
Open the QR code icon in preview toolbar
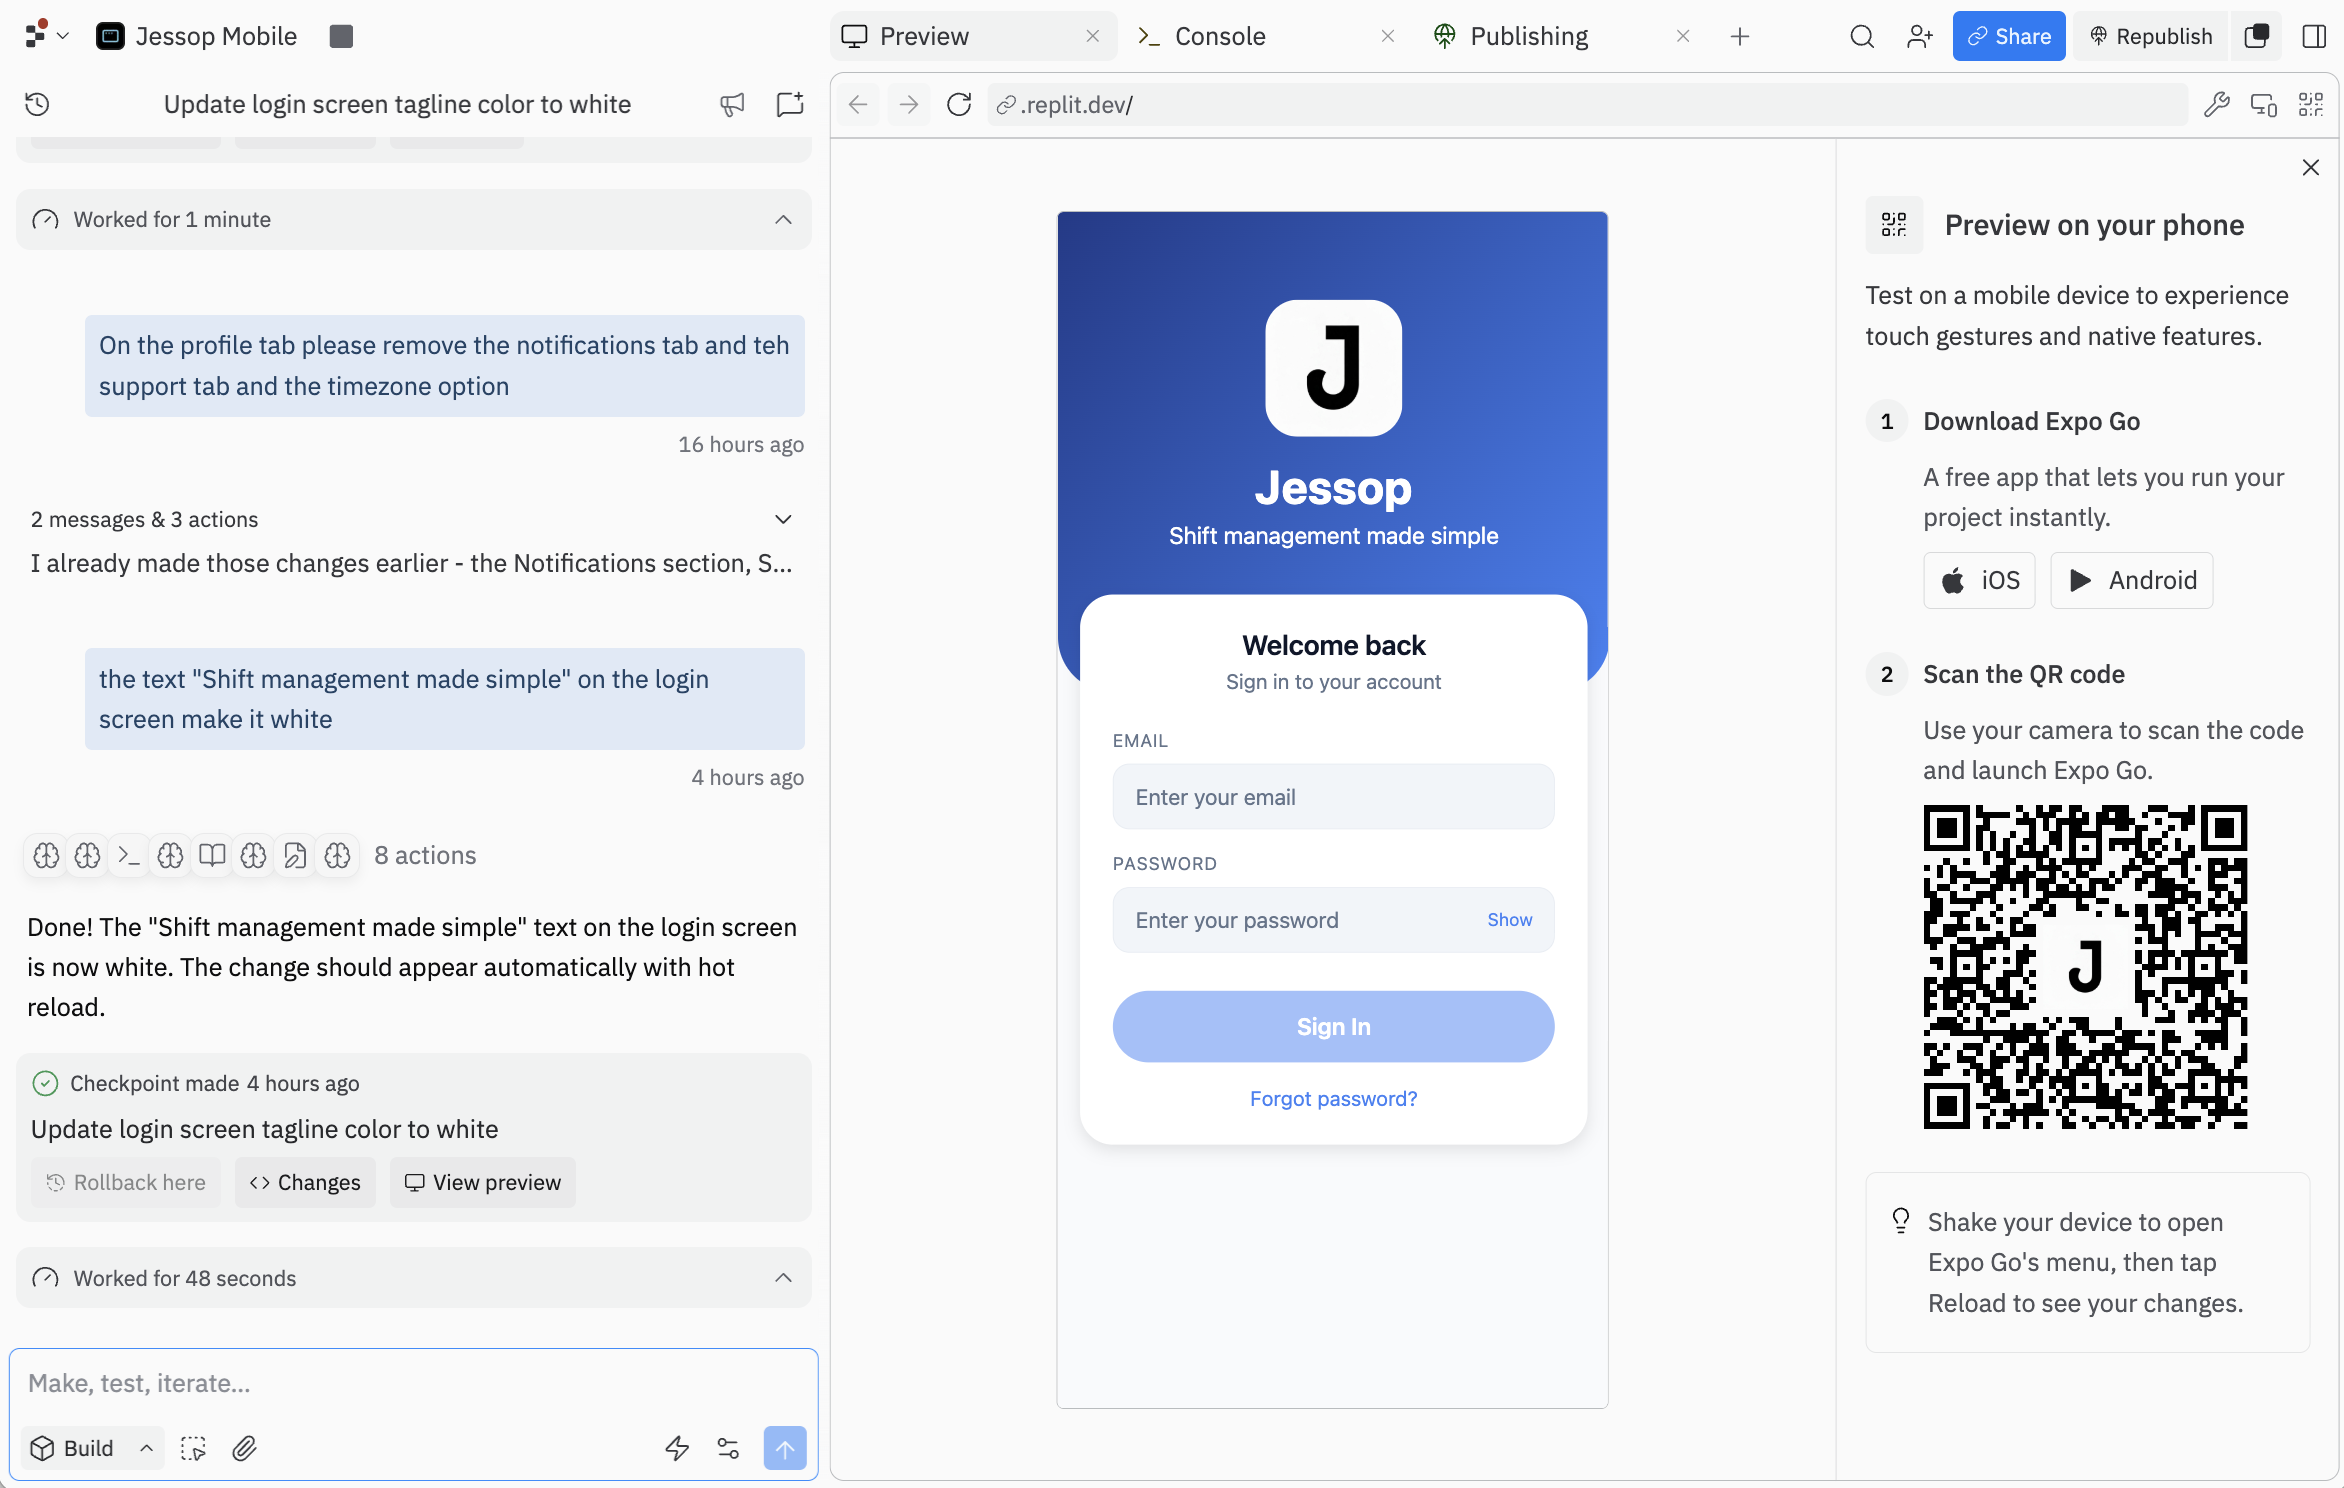(x=2311, y=104)
